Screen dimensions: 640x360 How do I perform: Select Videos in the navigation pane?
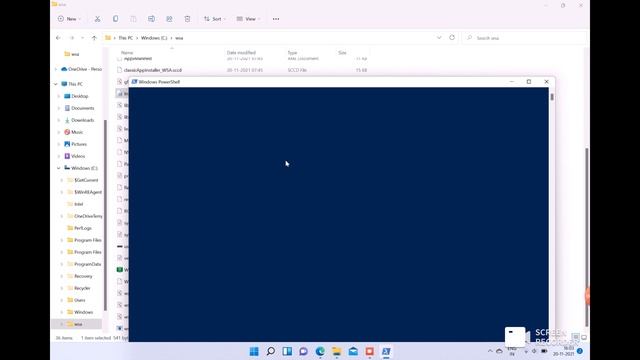[78, 156]
